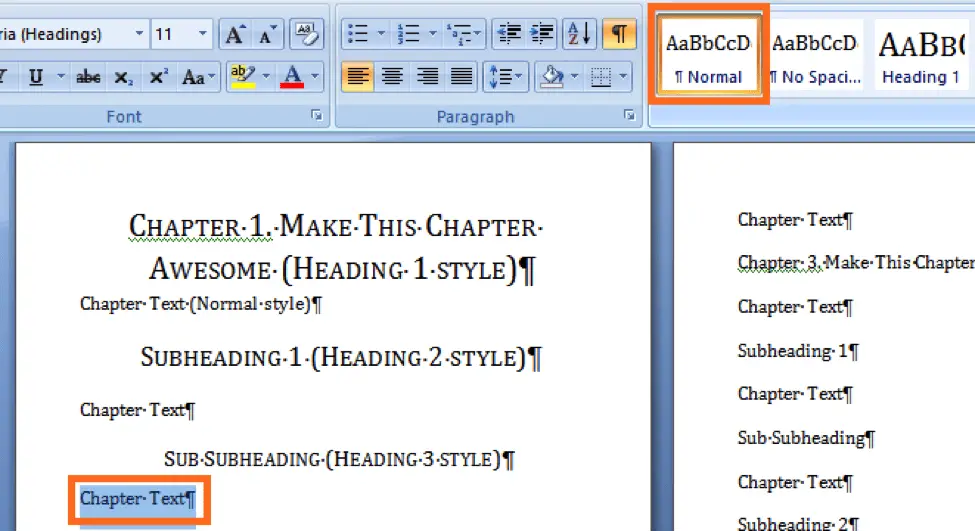Justify the text
This screenshot has width=975, height=532.
tap(461, 76)
